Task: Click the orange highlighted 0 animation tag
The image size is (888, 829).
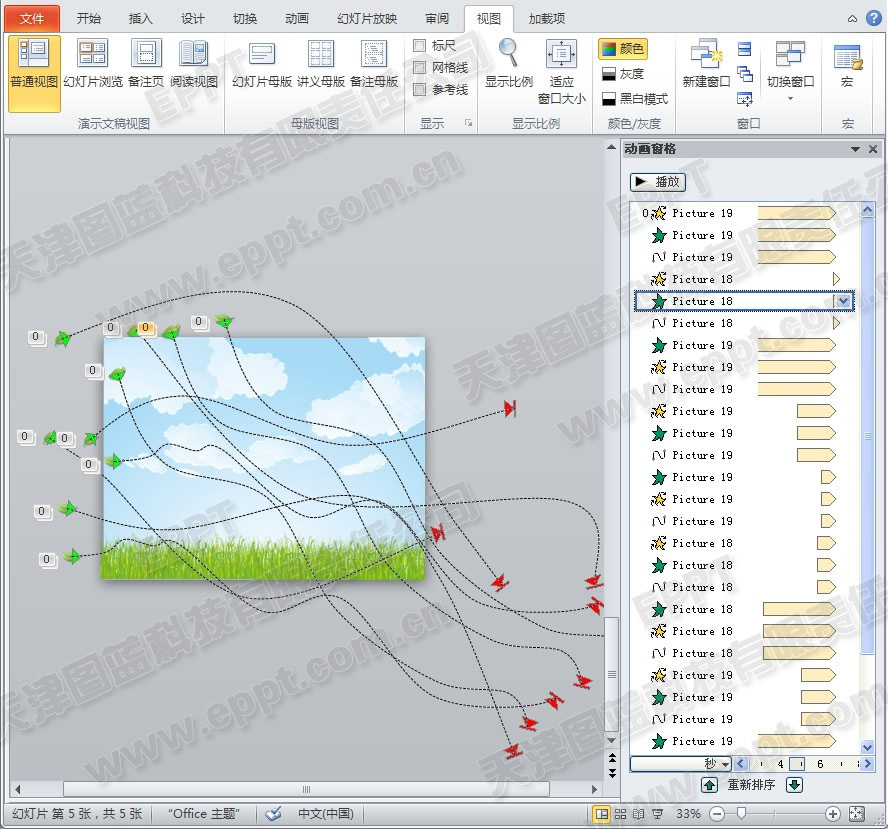Action: [146, 327]
